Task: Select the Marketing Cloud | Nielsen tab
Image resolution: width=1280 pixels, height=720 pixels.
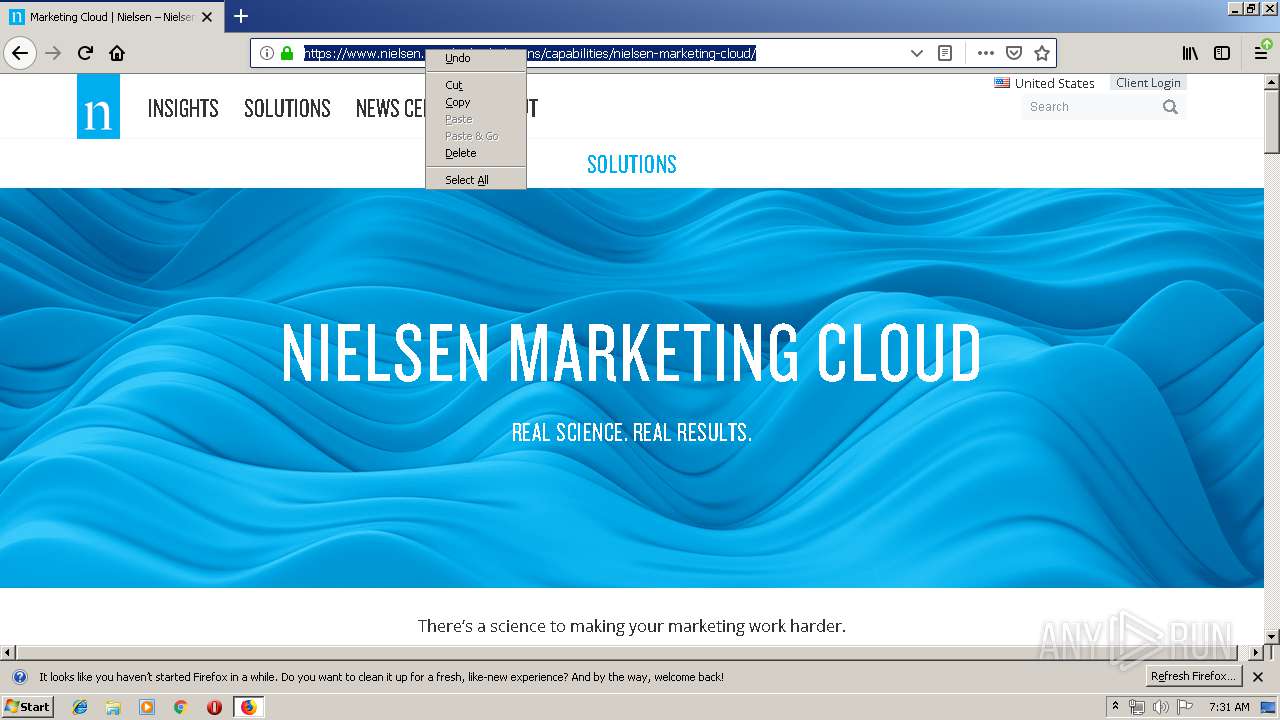Action: tap(111, 17)
